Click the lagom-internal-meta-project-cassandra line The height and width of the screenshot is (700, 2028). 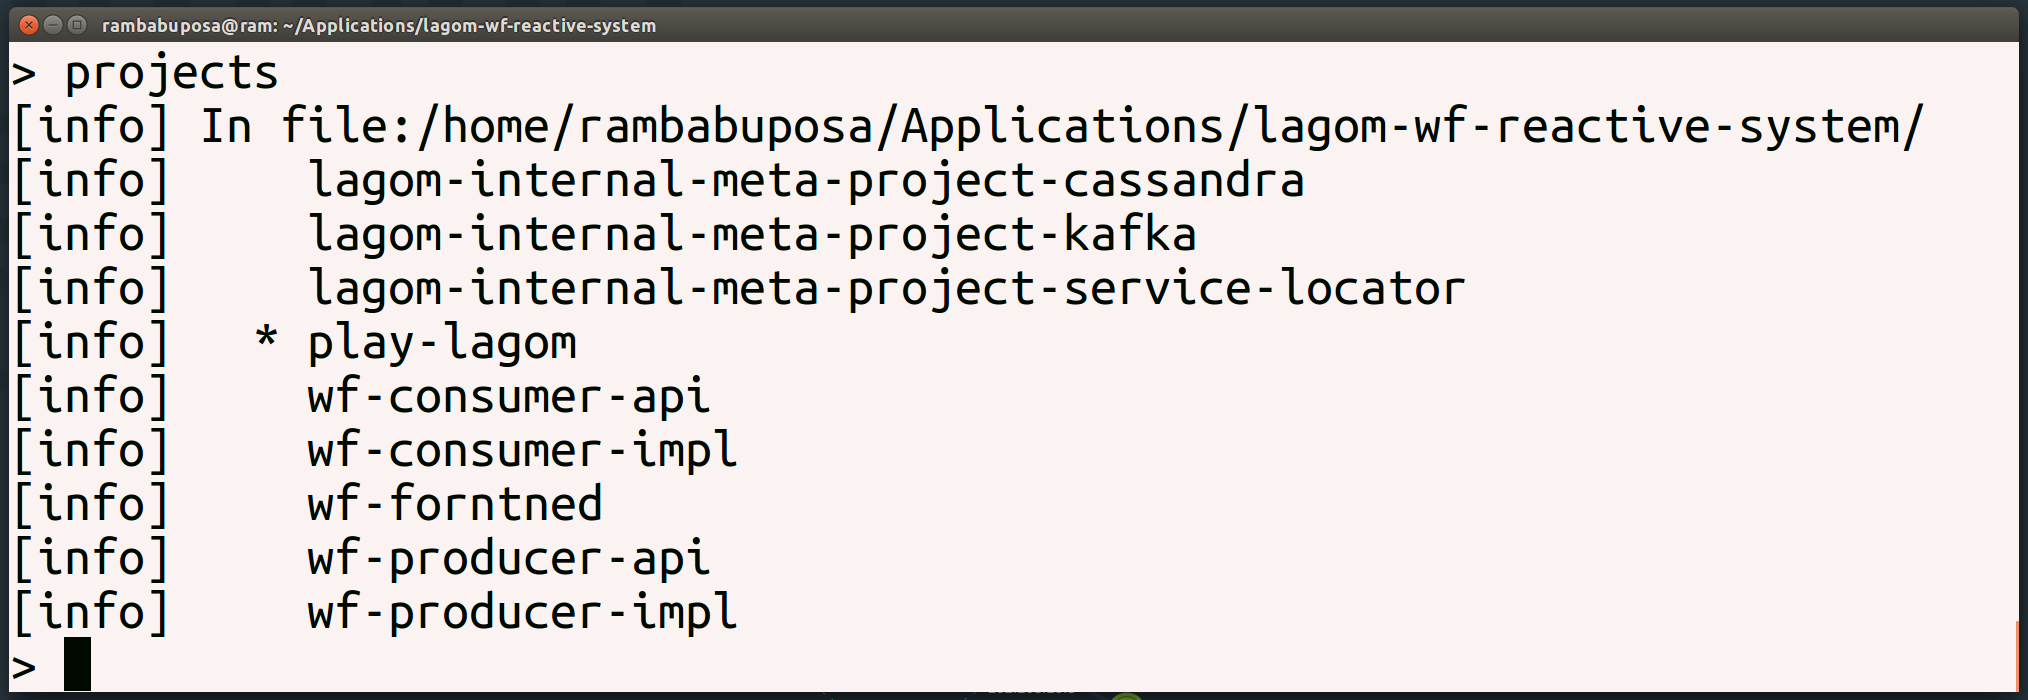(x=806, y=181)
